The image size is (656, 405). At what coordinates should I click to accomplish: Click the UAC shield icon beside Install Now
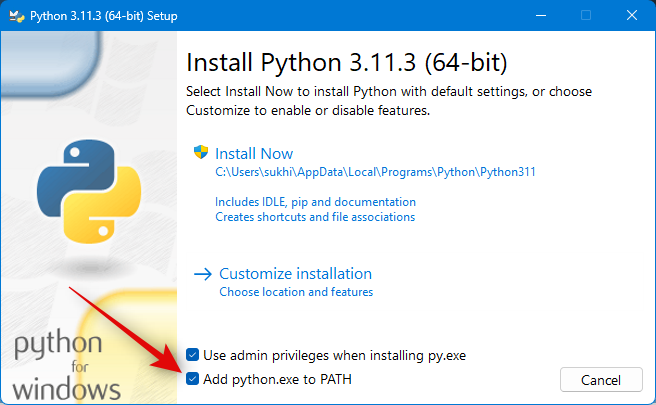pos(201,152)
